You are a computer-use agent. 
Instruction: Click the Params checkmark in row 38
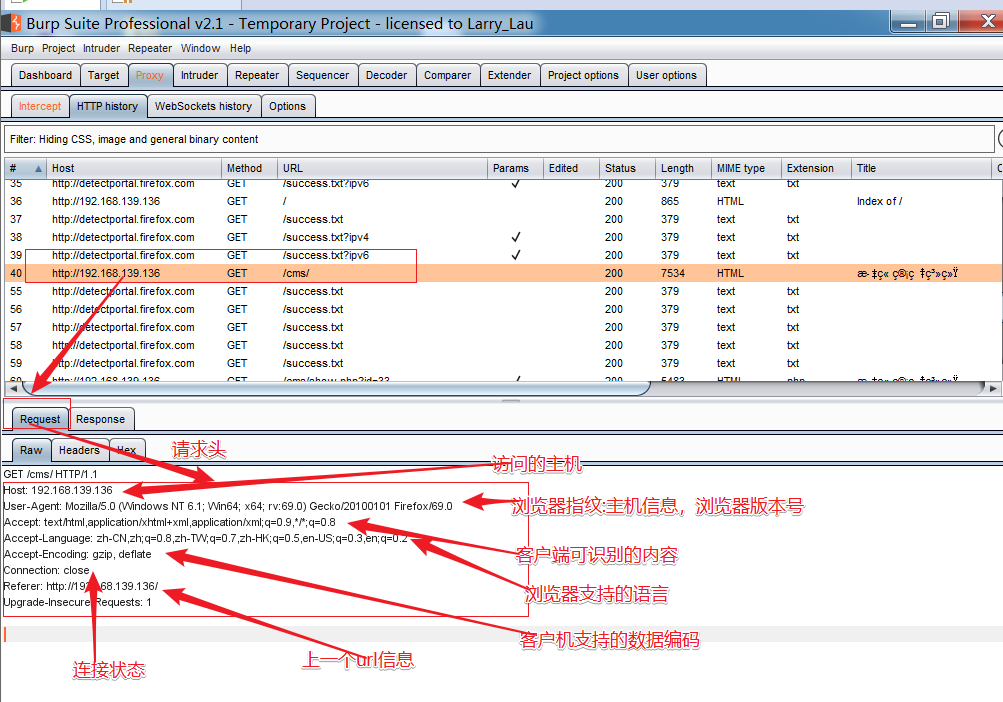[516, 237]
